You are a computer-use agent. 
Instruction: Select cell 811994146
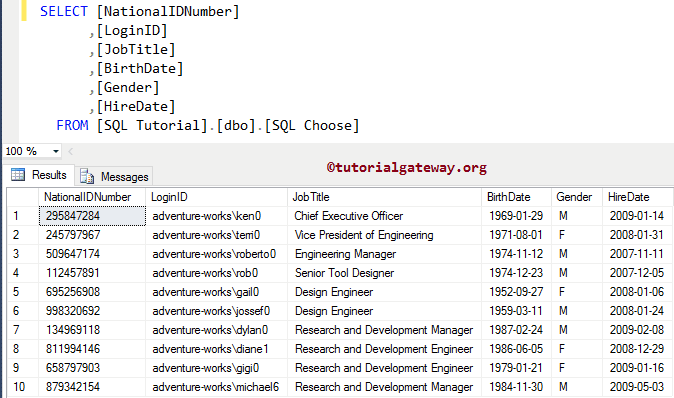coord(92,349)
